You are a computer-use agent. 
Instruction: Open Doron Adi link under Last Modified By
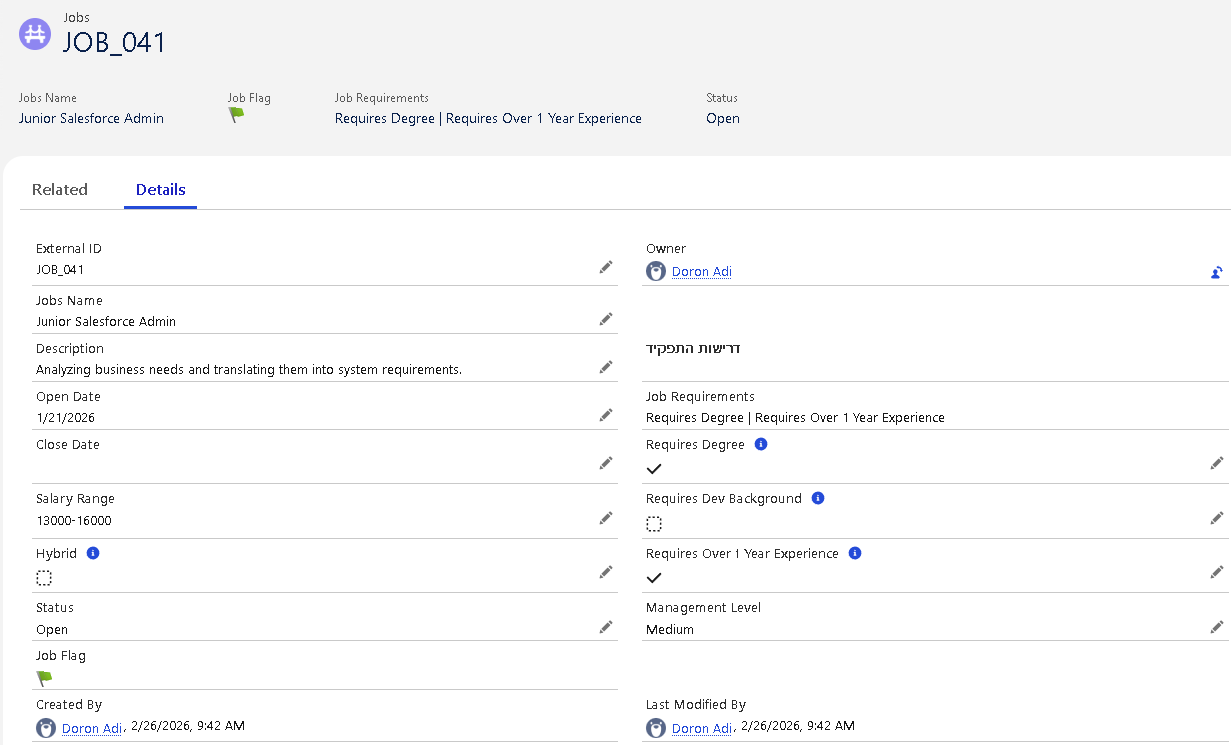click(x=701, y=729)
